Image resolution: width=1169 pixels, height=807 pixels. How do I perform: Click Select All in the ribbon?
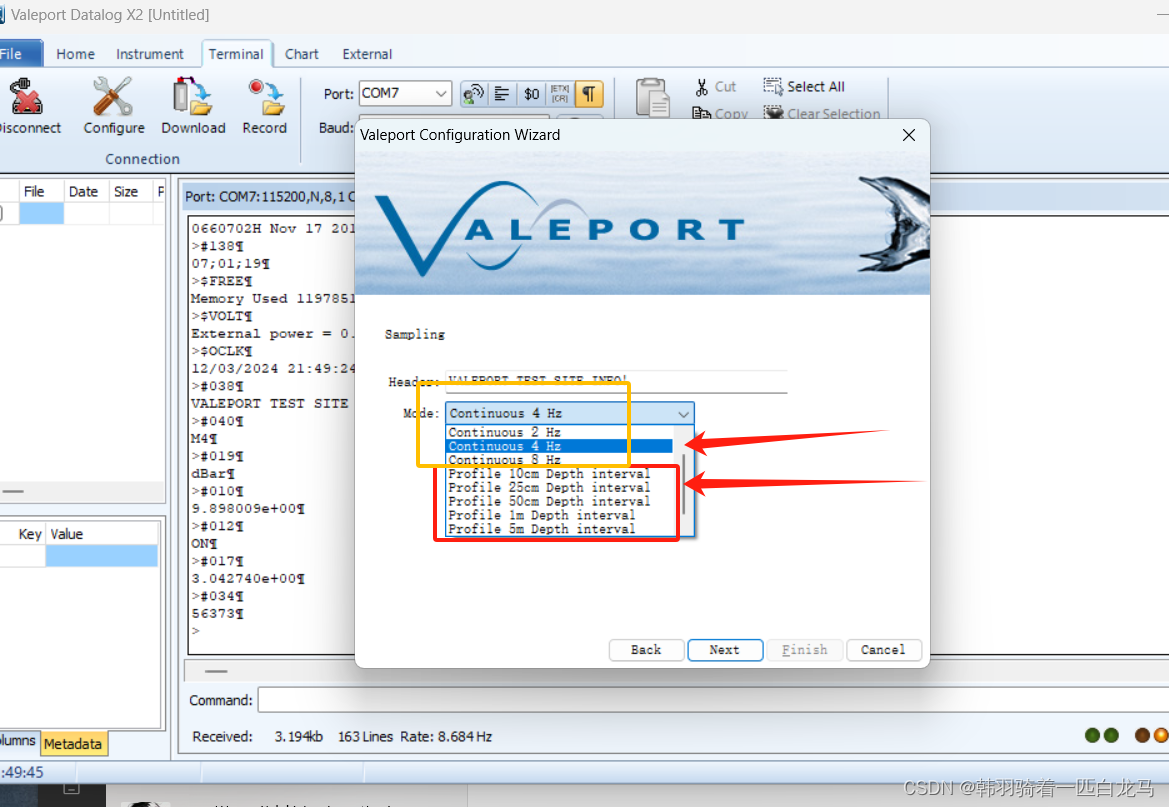point(804,87)
